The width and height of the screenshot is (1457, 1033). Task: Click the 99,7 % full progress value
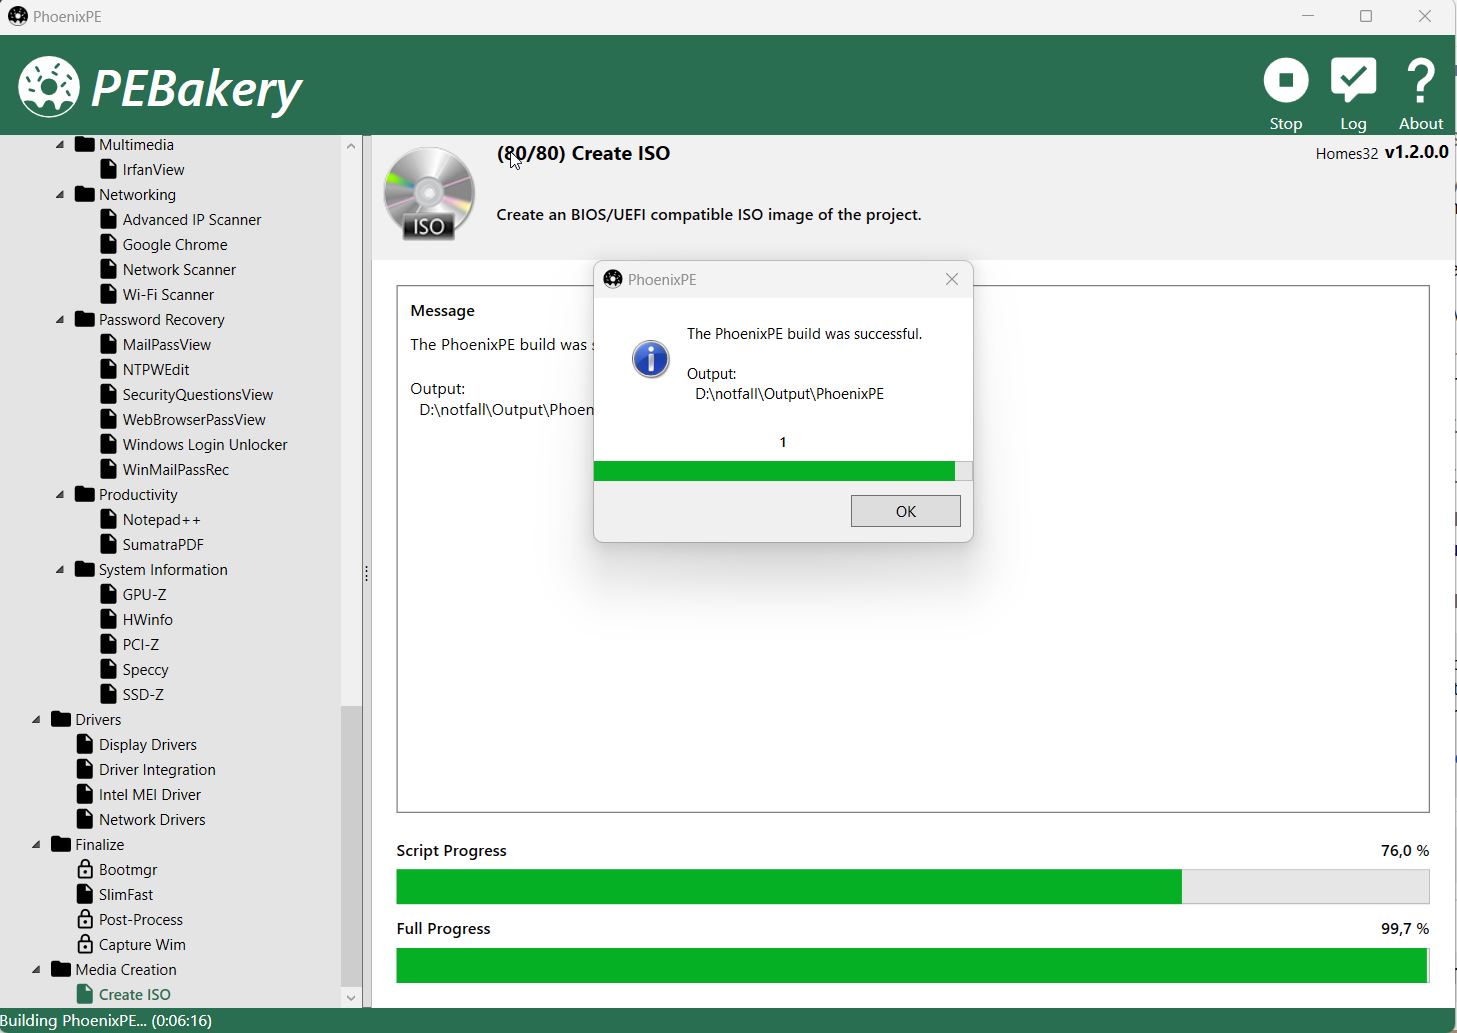1405,928
